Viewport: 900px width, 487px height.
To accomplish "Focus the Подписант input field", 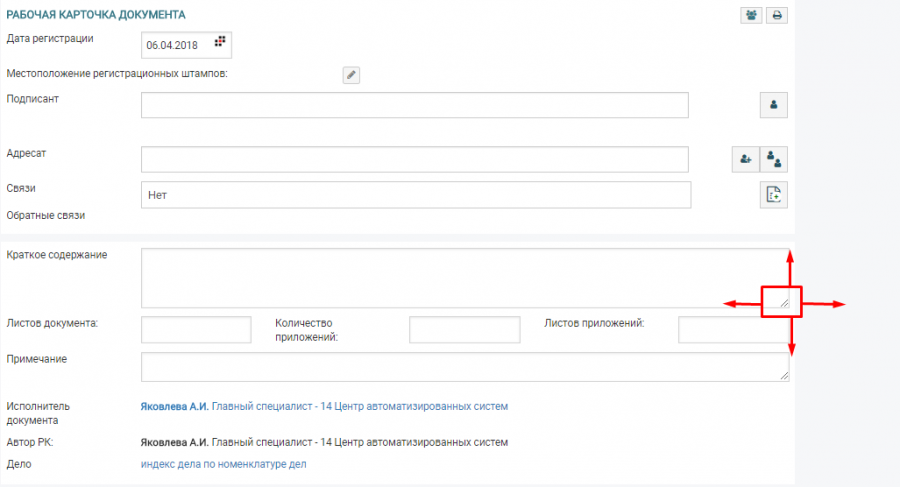I will coord(414,105).
